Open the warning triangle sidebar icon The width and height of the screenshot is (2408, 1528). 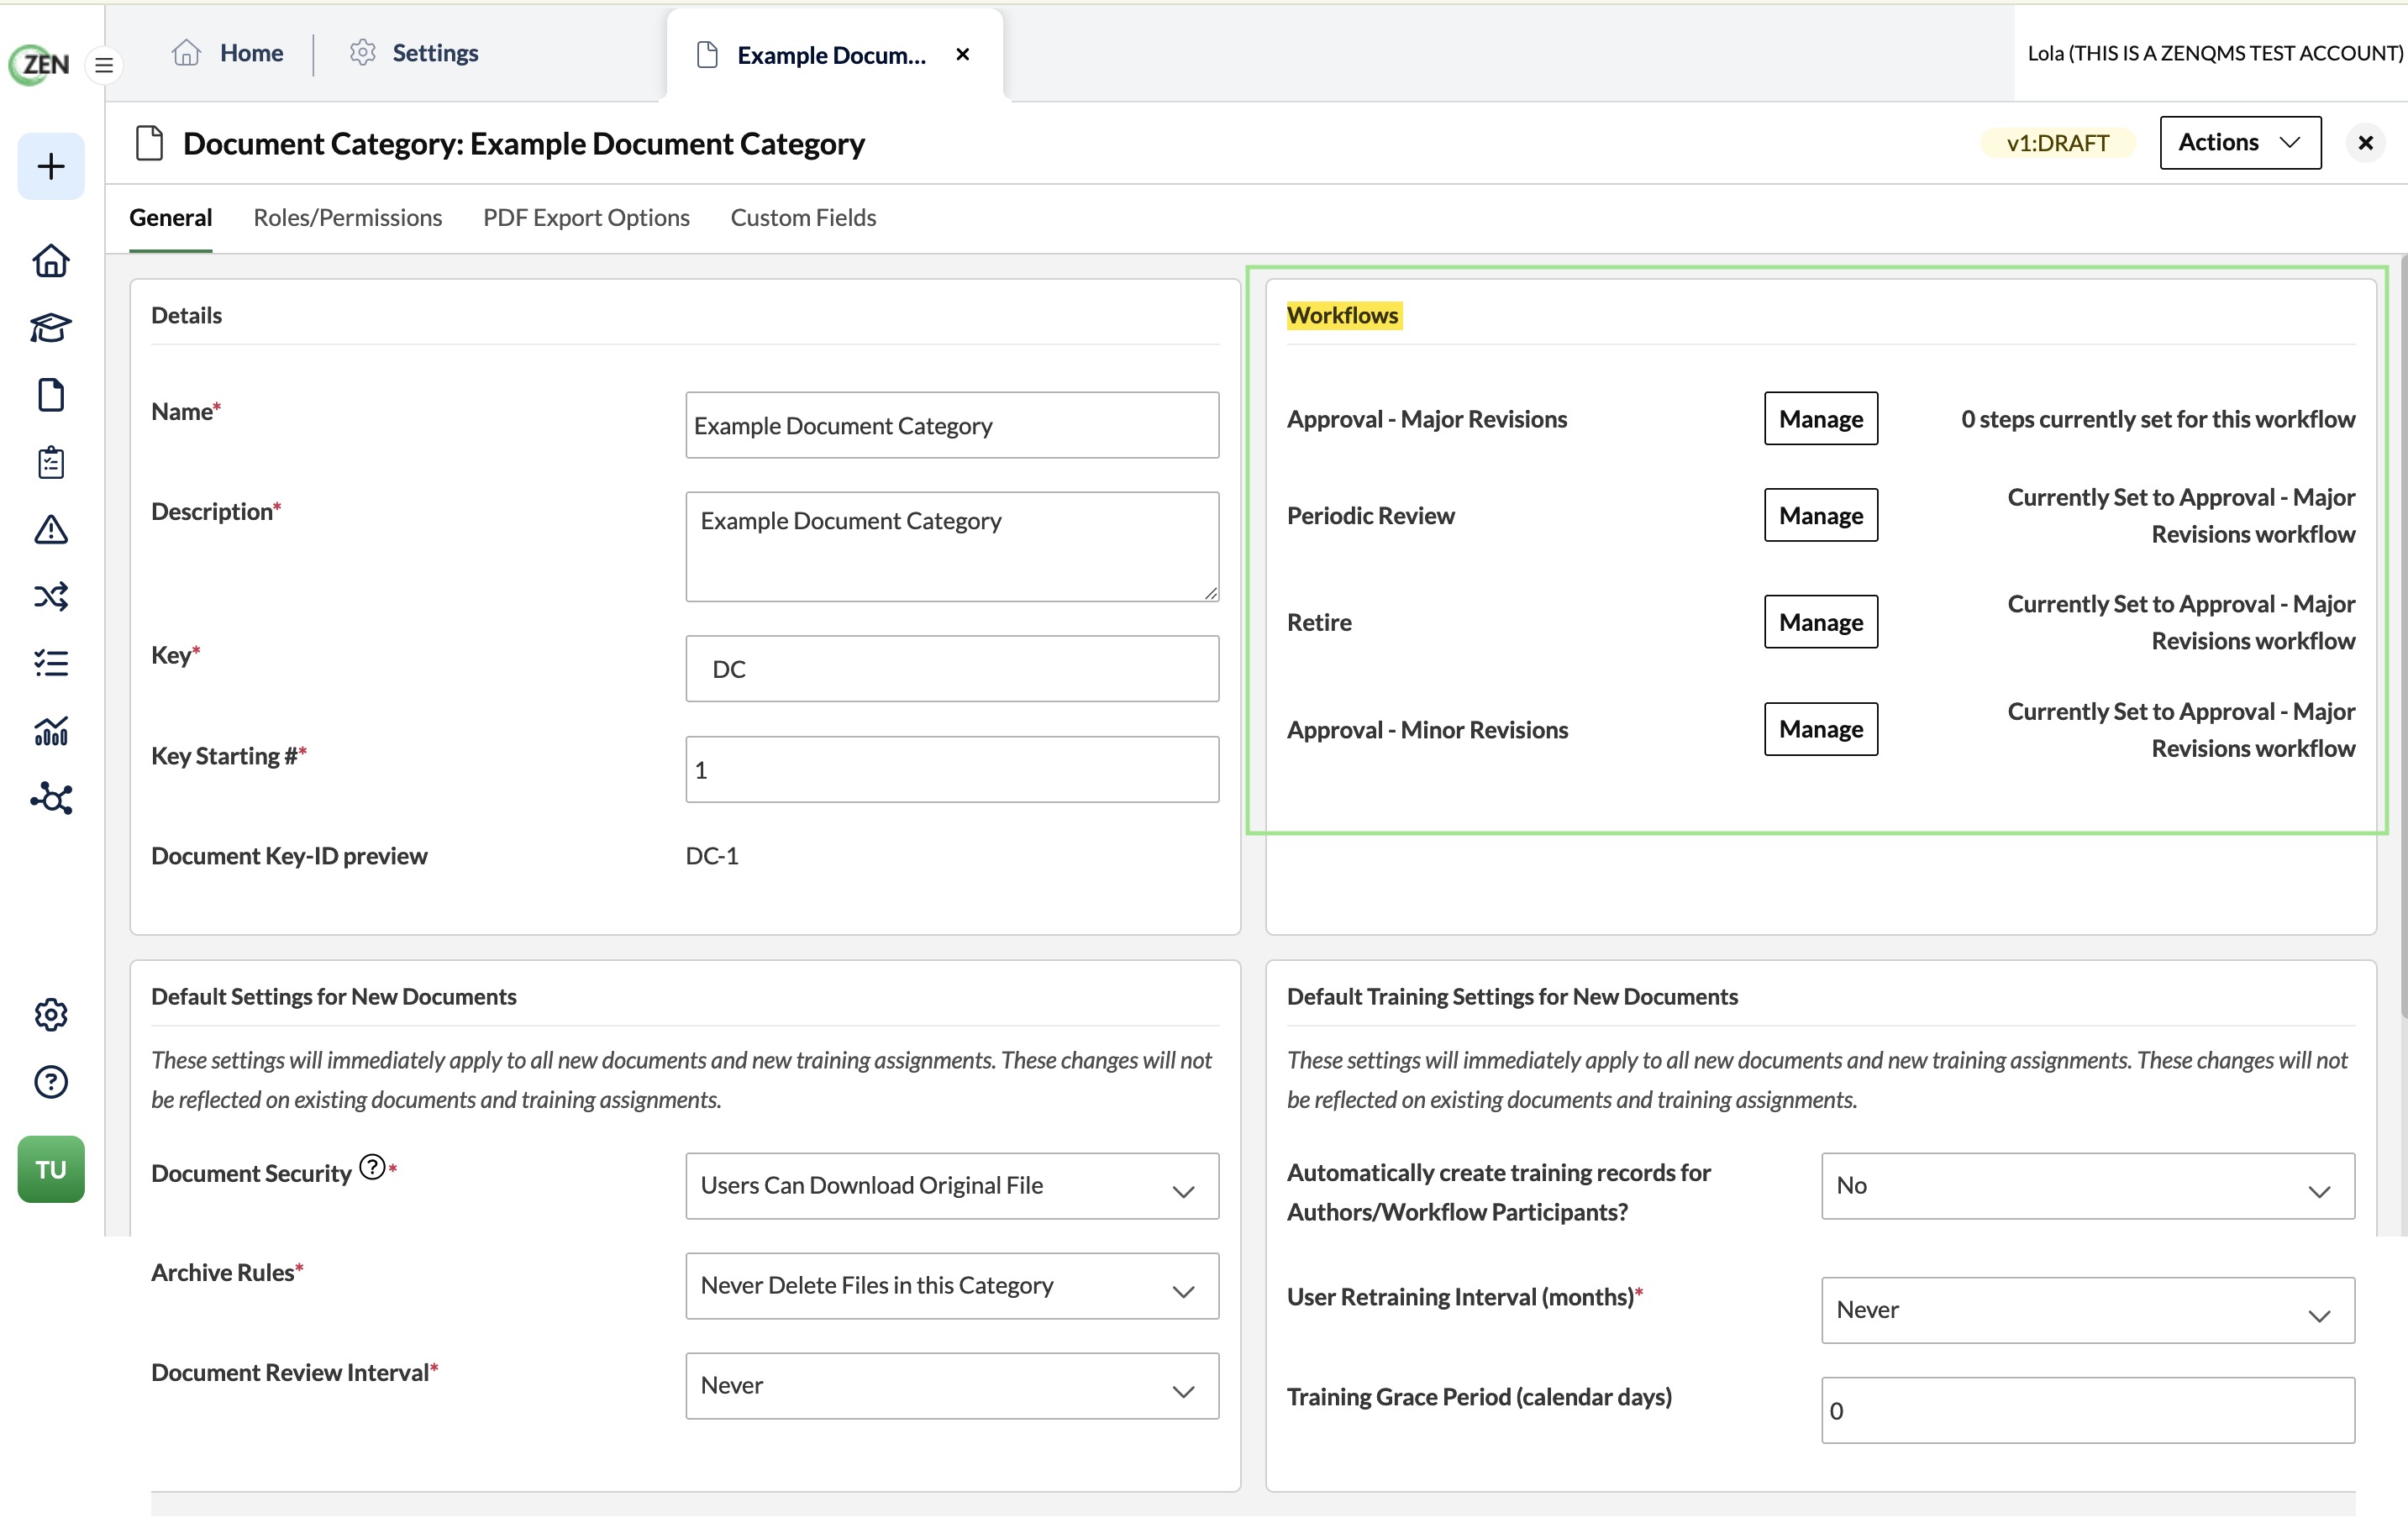[x=51, y=529]
